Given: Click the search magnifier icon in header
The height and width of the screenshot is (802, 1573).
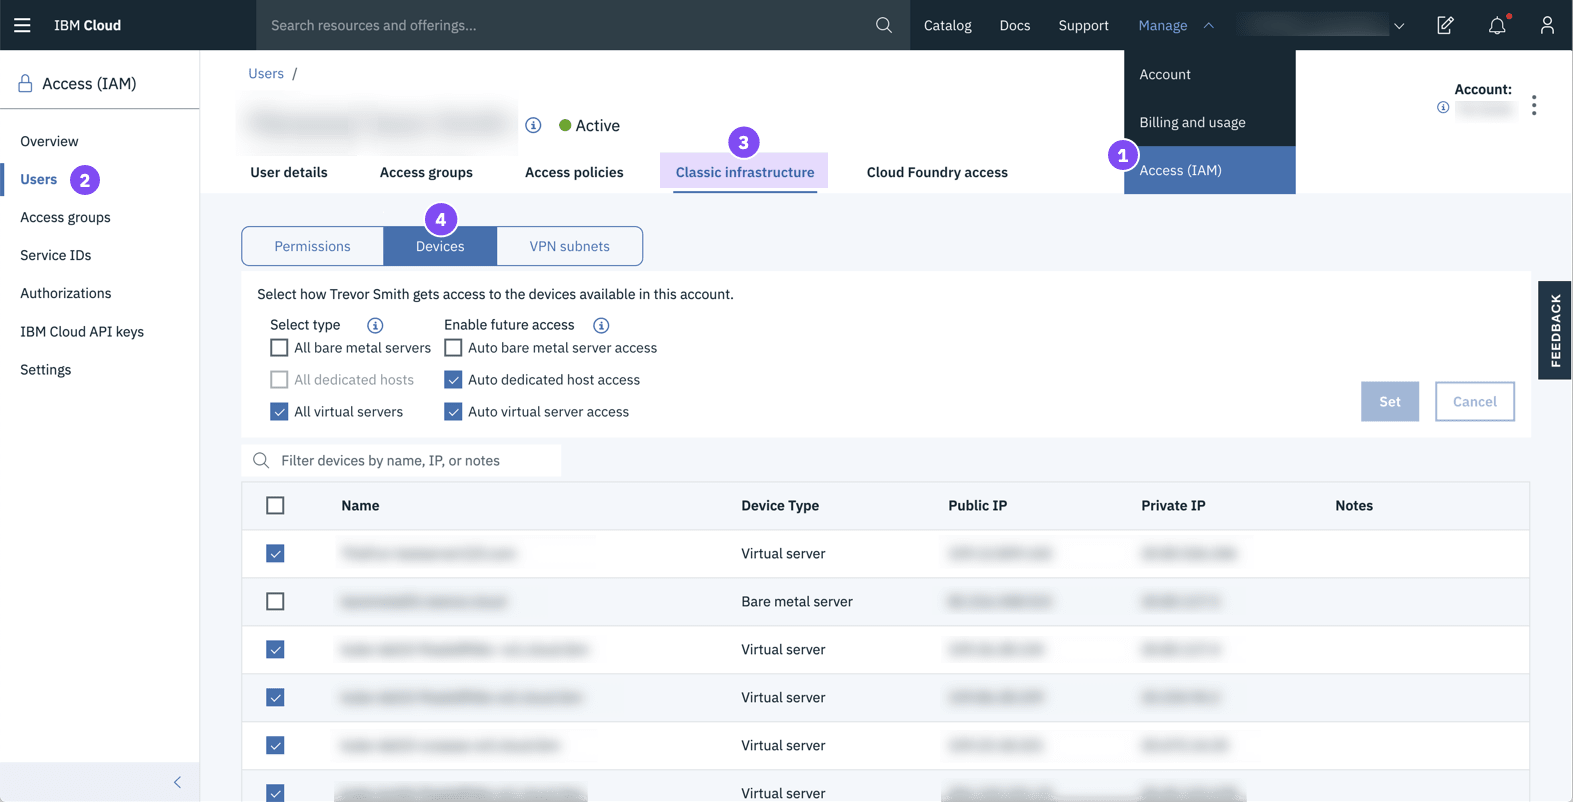Looking at the screenshot, I should point(884,25).
